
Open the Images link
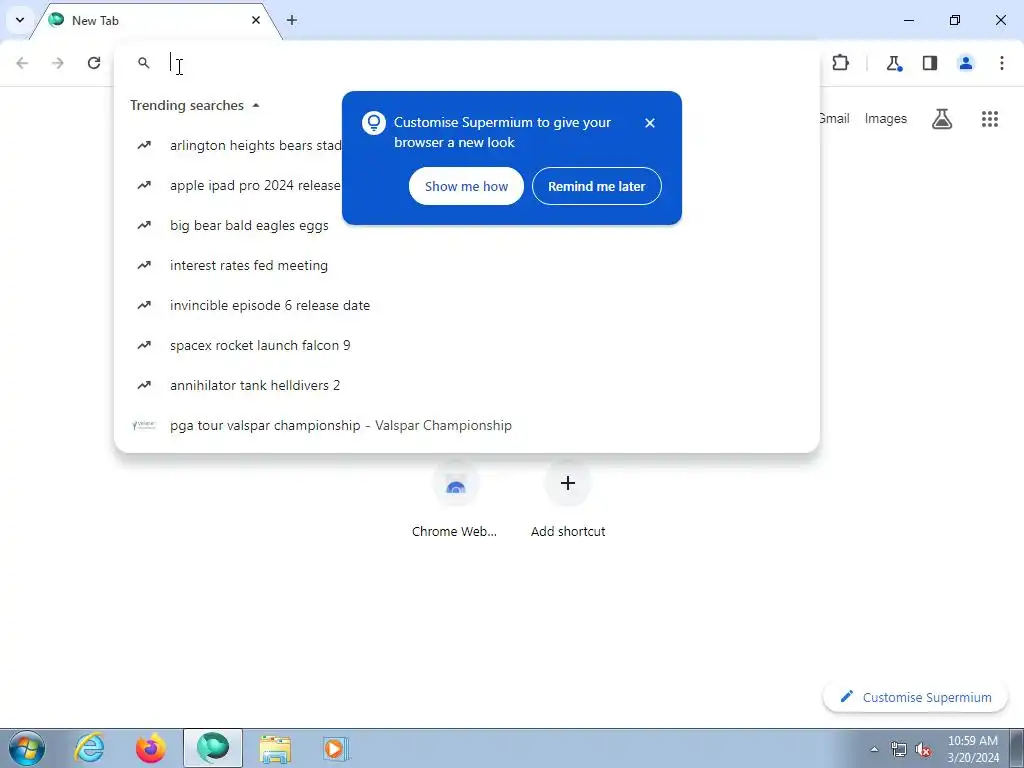[886, 118]
